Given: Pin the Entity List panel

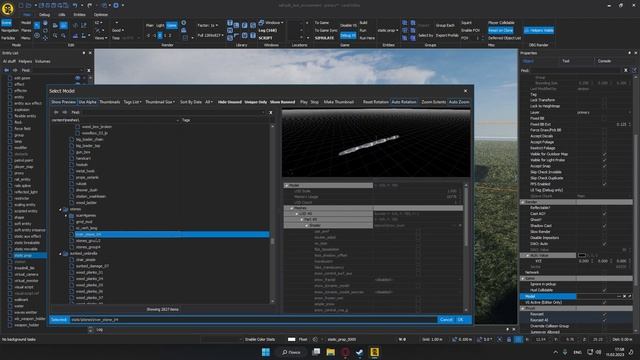Looking at the screenshot, I should click(x=84, y=53).
